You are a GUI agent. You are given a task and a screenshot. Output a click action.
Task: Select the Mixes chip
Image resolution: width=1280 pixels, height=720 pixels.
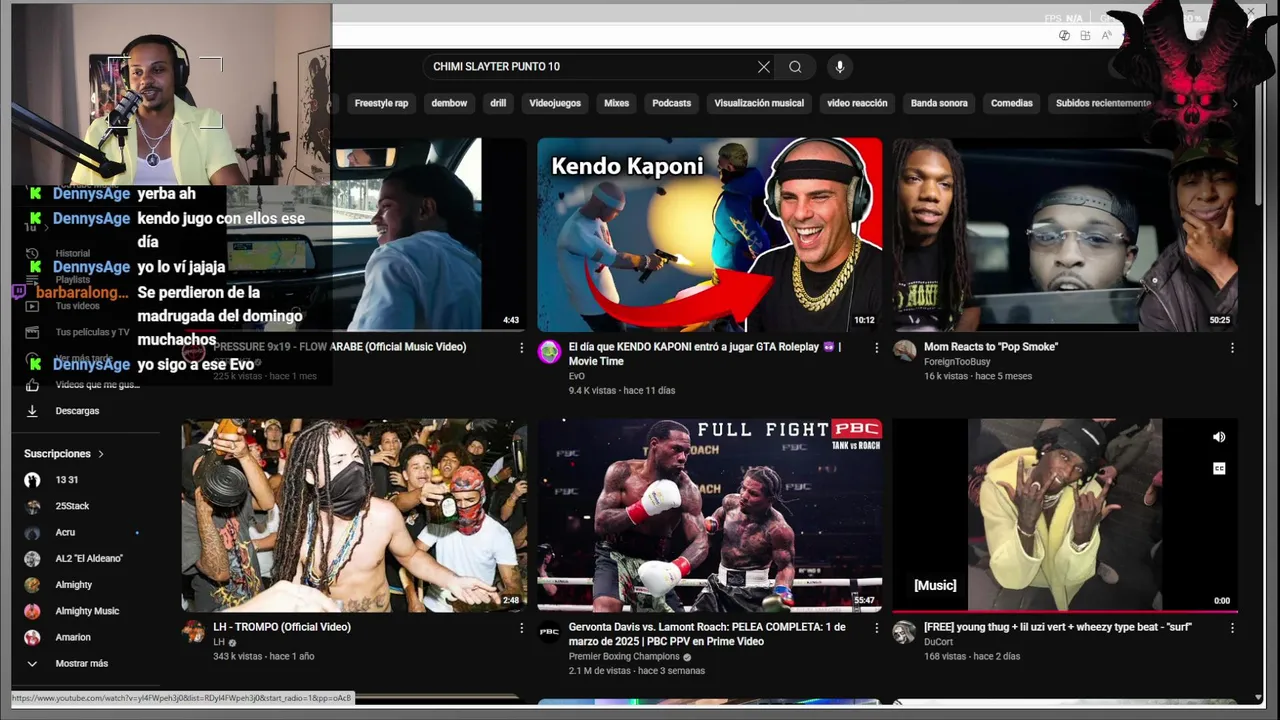click(616, 103)
